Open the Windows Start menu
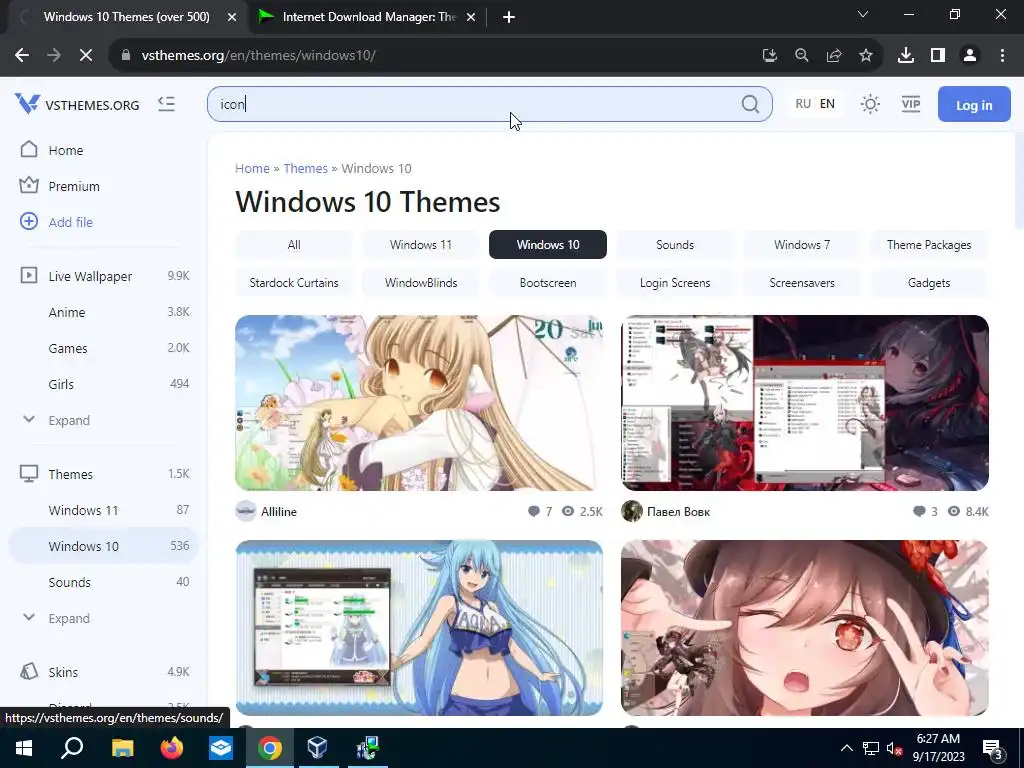 coord(24,748)
